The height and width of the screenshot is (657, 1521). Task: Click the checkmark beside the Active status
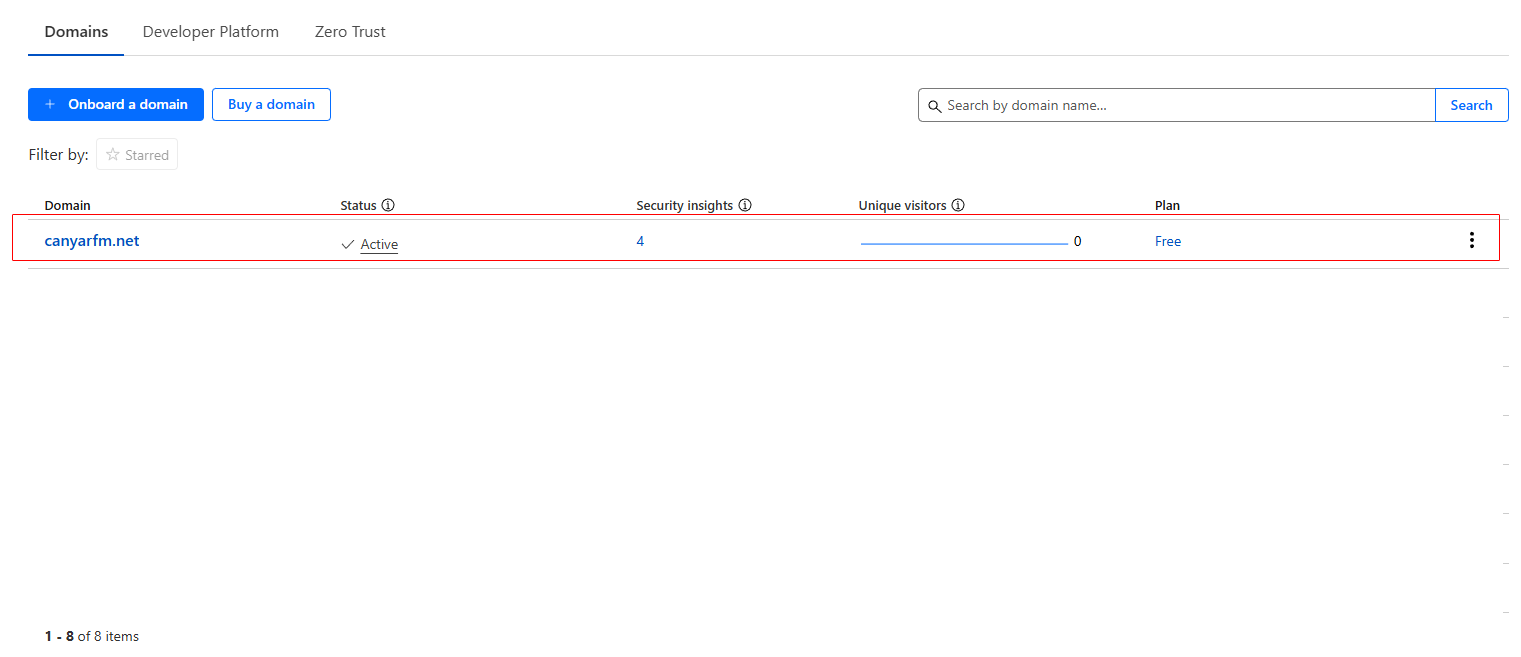coord(347,243)
